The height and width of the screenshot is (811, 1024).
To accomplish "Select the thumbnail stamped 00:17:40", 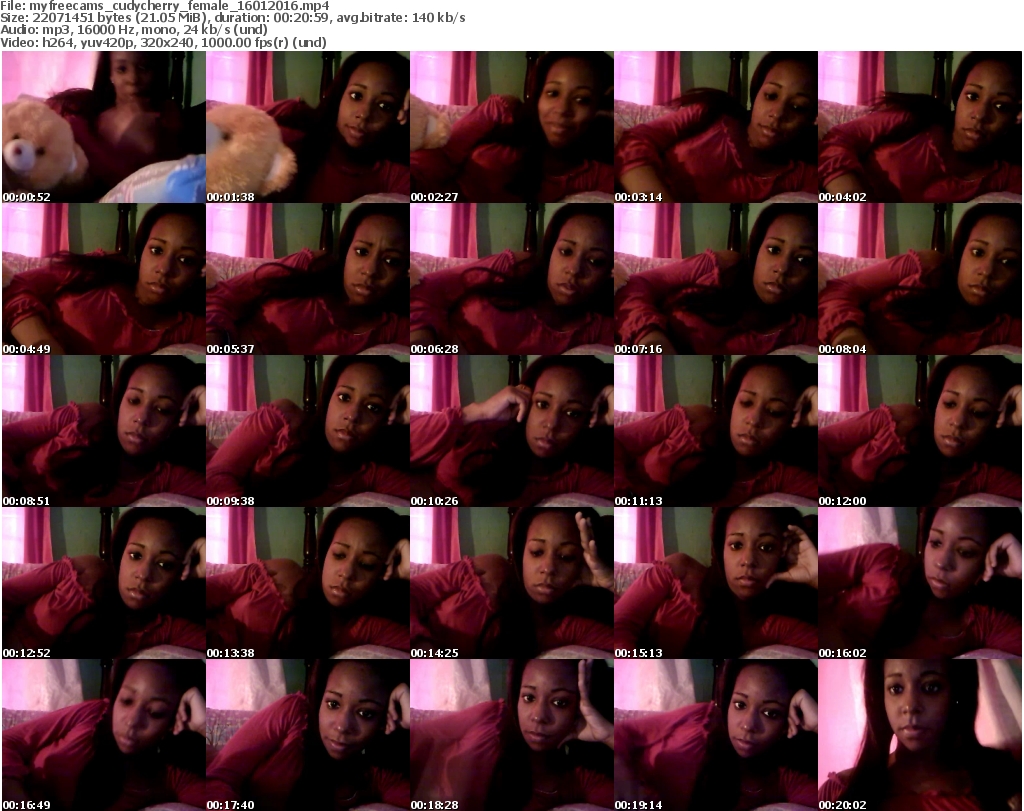I will coord(308,735).
